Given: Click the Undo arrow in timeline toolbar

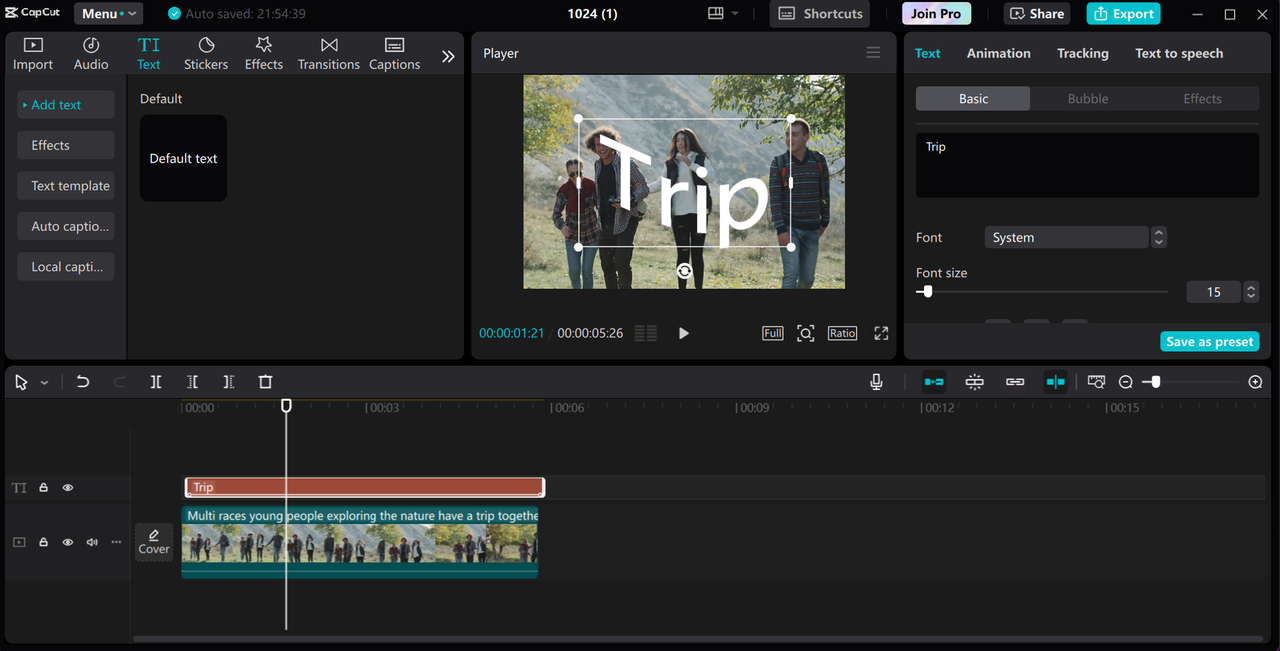Looking at the screenshot, I should coord(83,382).
